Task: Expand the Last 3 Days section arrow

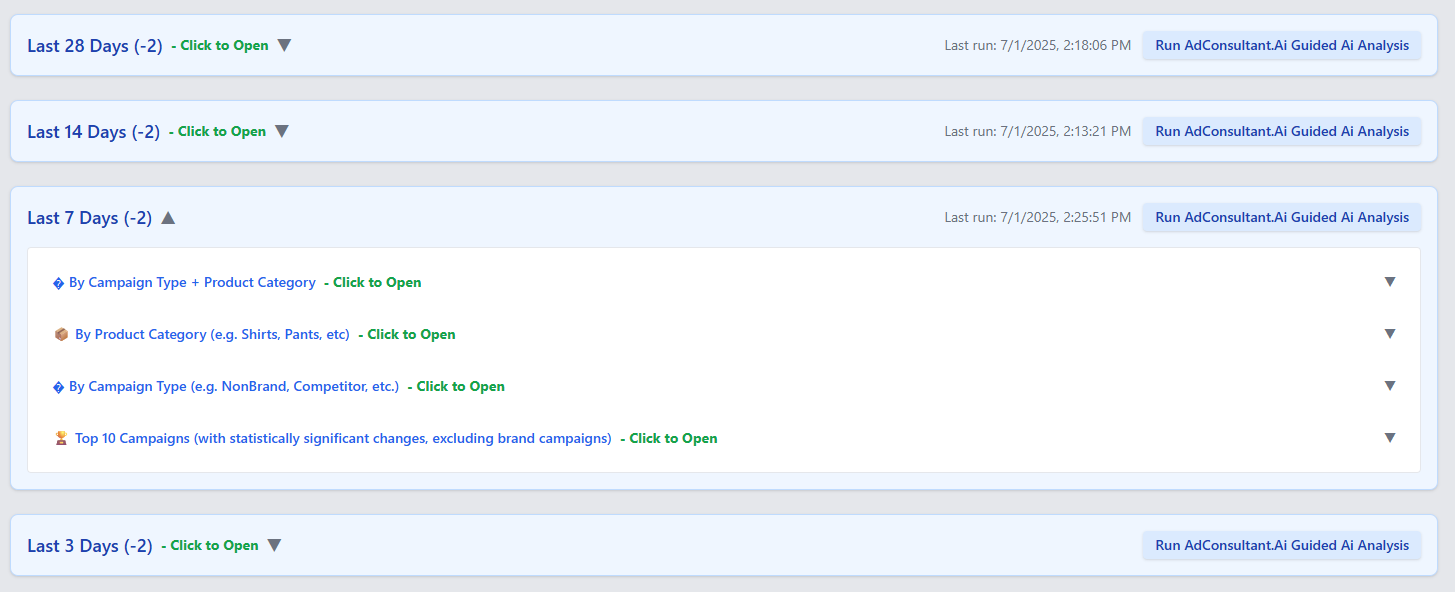Action: pyautogui.click(x=275, y=545)
